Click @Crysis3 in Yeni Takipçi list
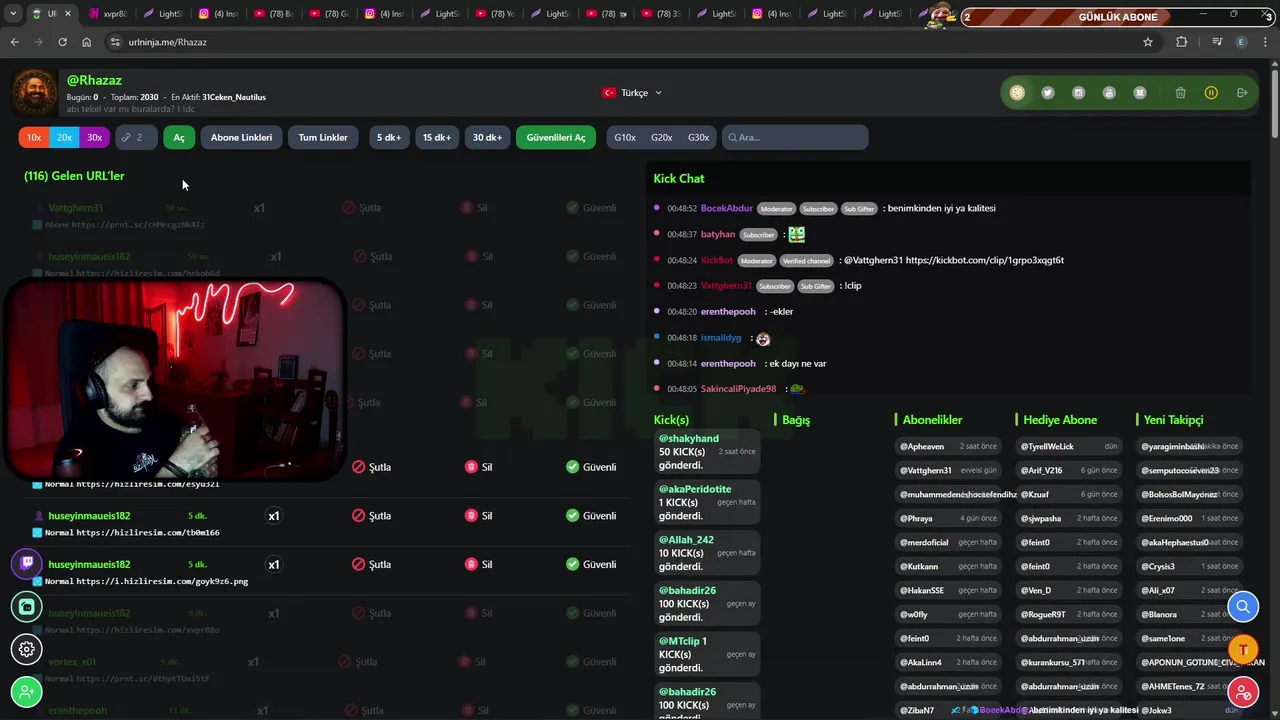 point(1158,566)
